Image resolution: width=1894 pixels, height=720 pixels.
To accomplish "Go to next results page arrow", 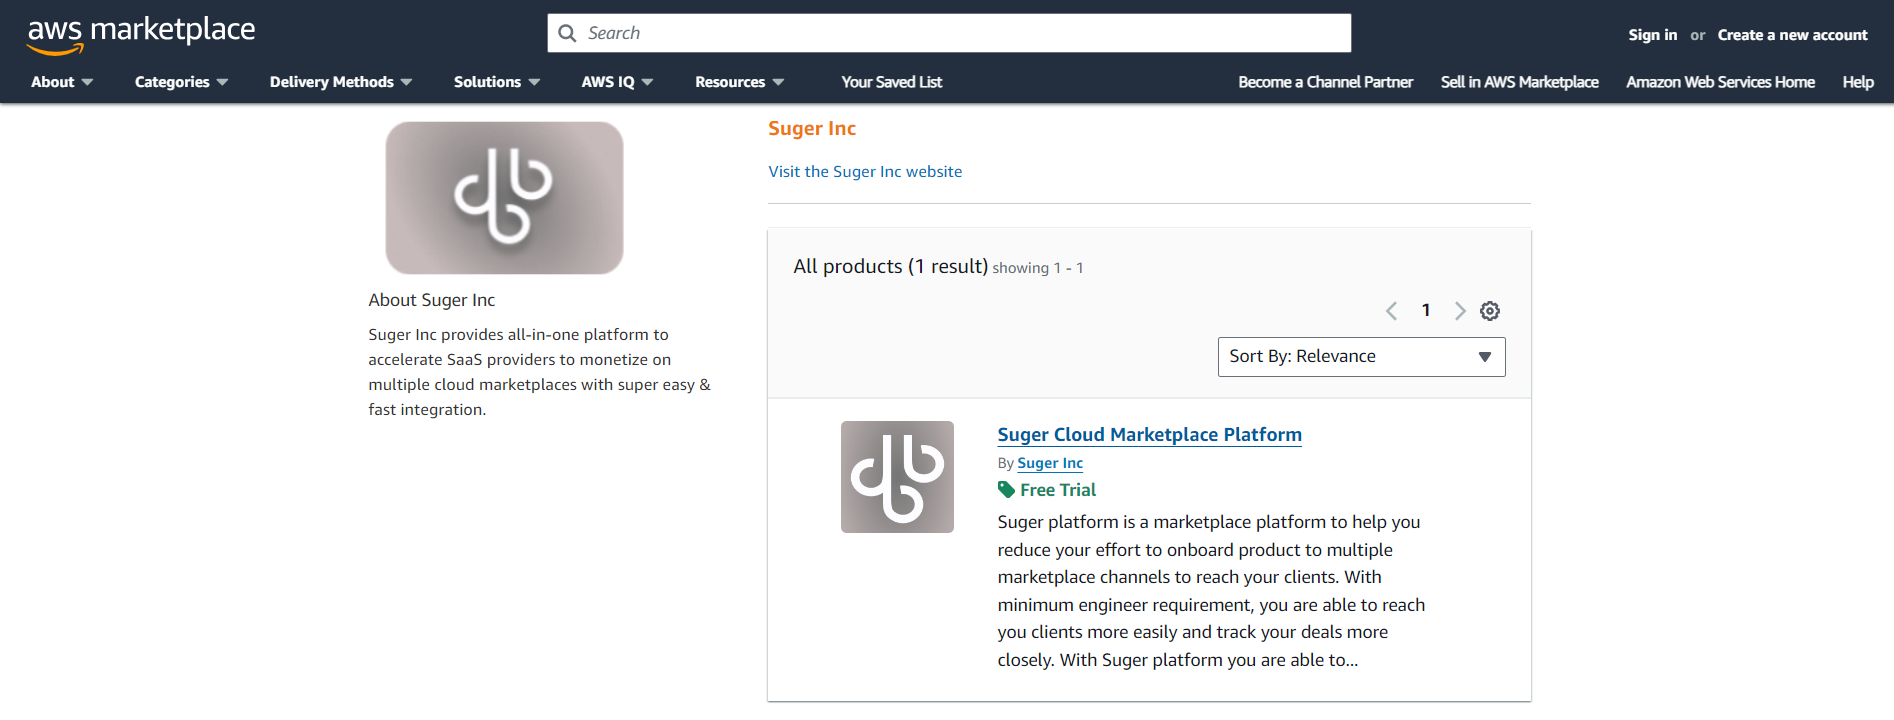I will click(x=1460, y=311).
